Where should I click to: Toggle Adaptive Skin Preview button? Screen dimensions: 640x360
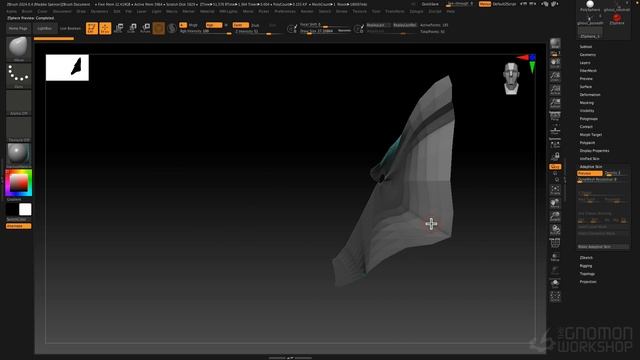[x=590, y=173]
